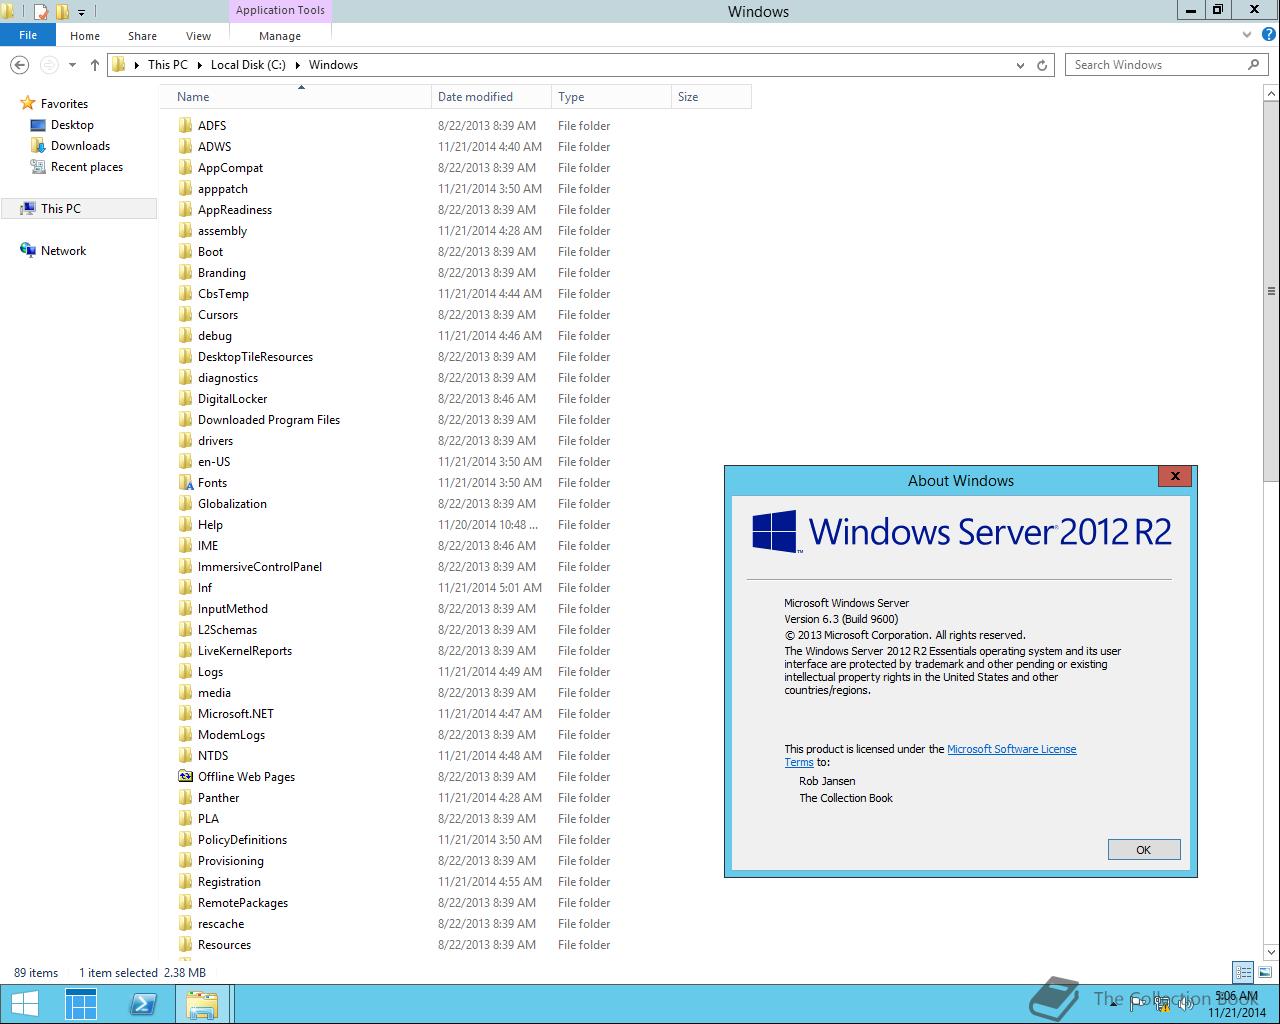Open Microsoft Software License Terms link
The height and width of the screenshot is (1024, 1280).
tap(1012, 749)
